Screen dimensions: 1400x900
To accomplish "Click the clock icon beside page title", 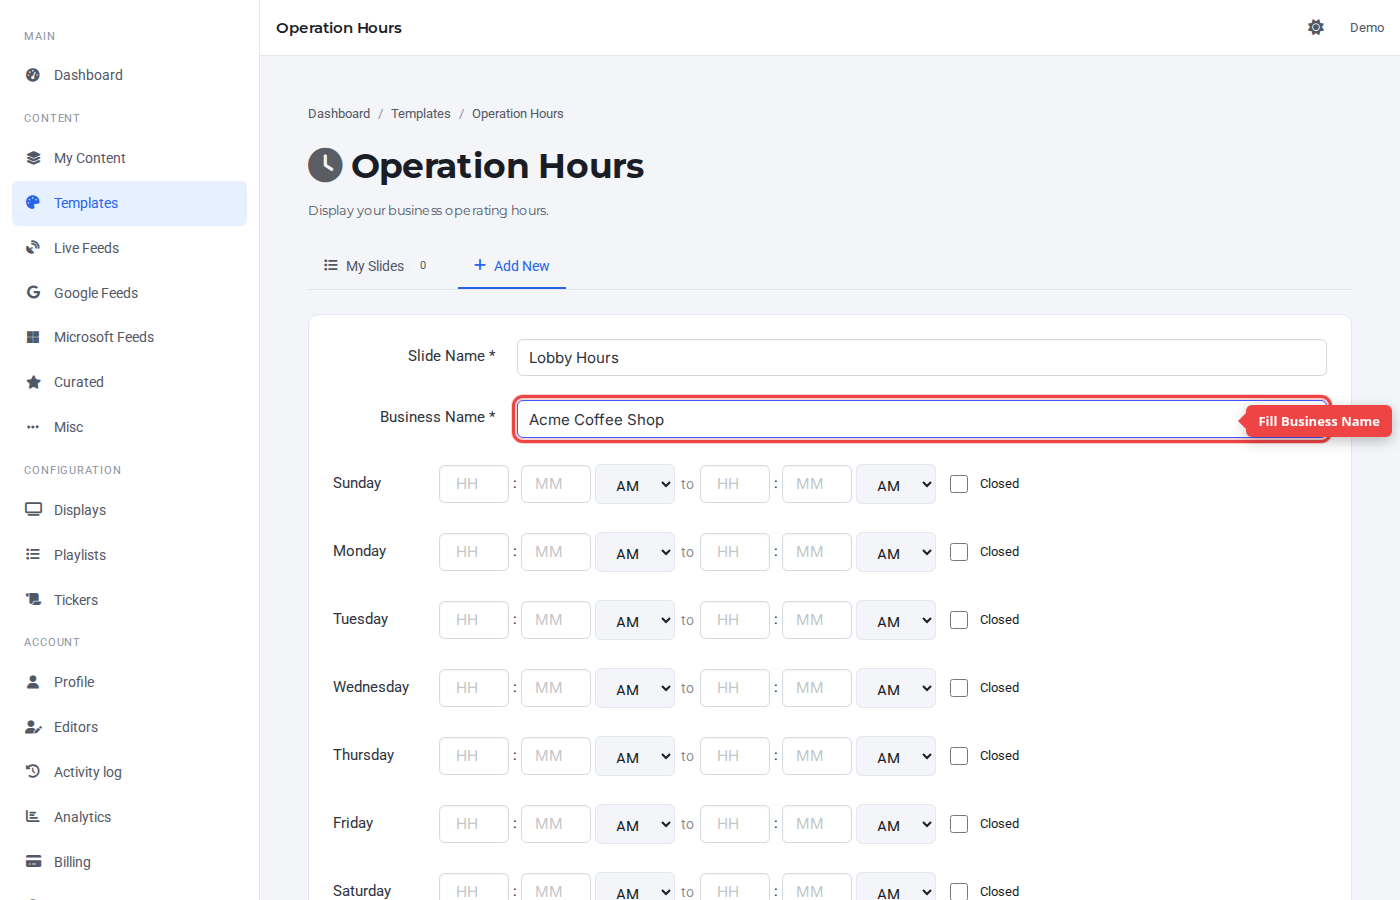I will pyautogui.click(x=325, y=165).
